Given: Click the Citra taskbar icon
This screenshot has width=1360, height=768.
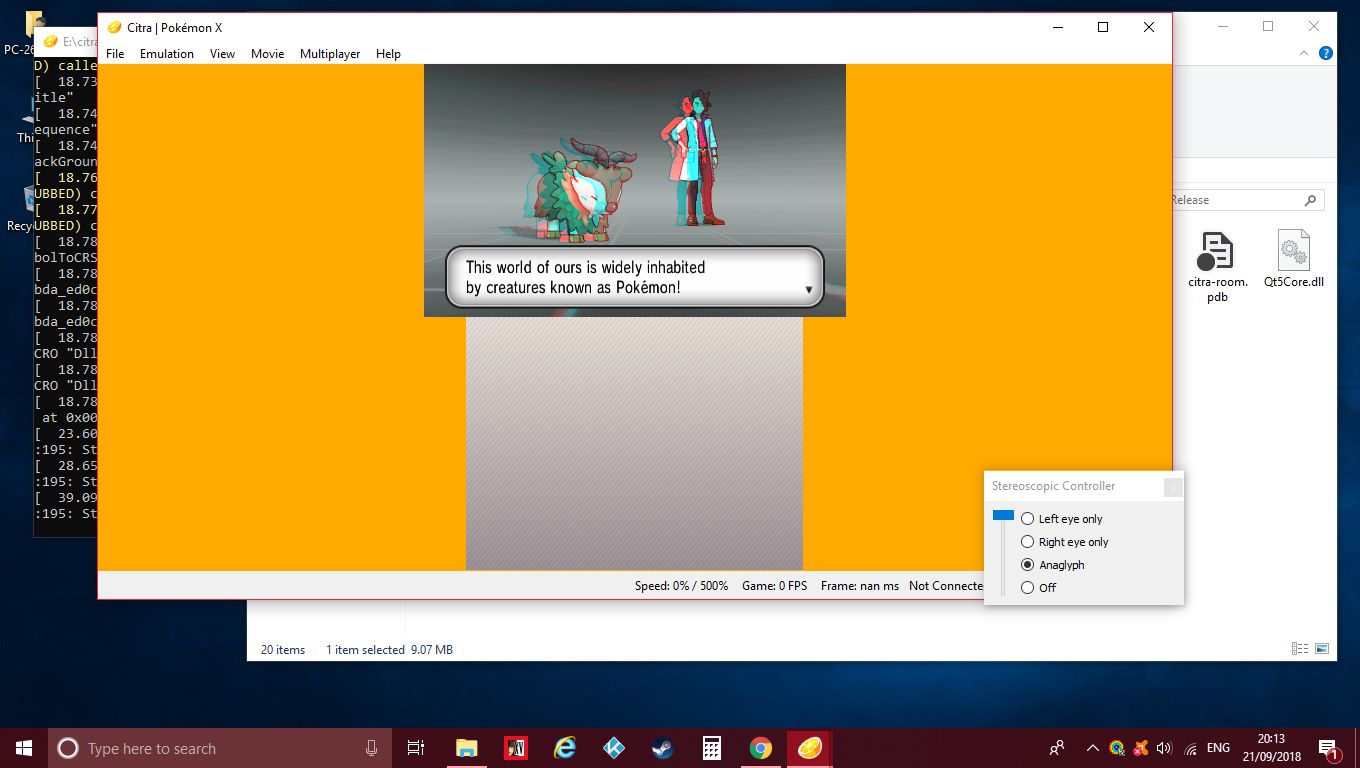Looking at the screenshot, I should tap(810, 748).
